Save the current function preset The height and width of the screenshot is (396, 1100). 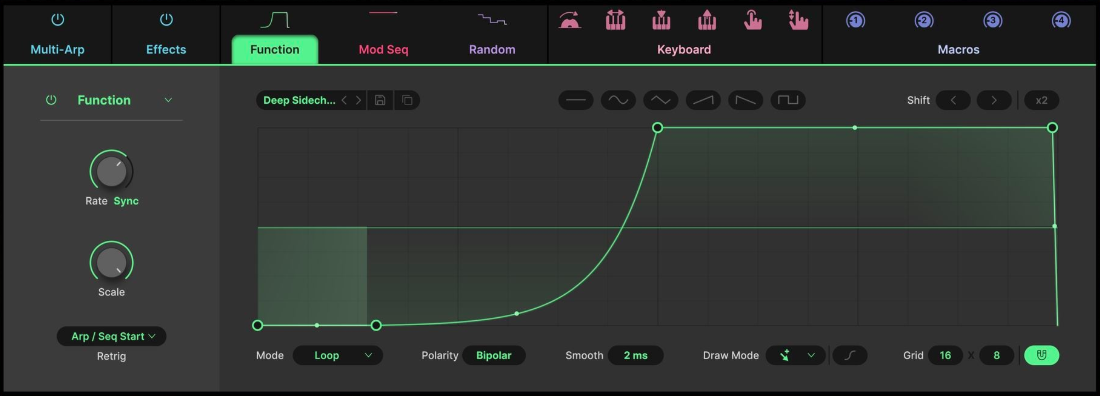tap(380, 100)
